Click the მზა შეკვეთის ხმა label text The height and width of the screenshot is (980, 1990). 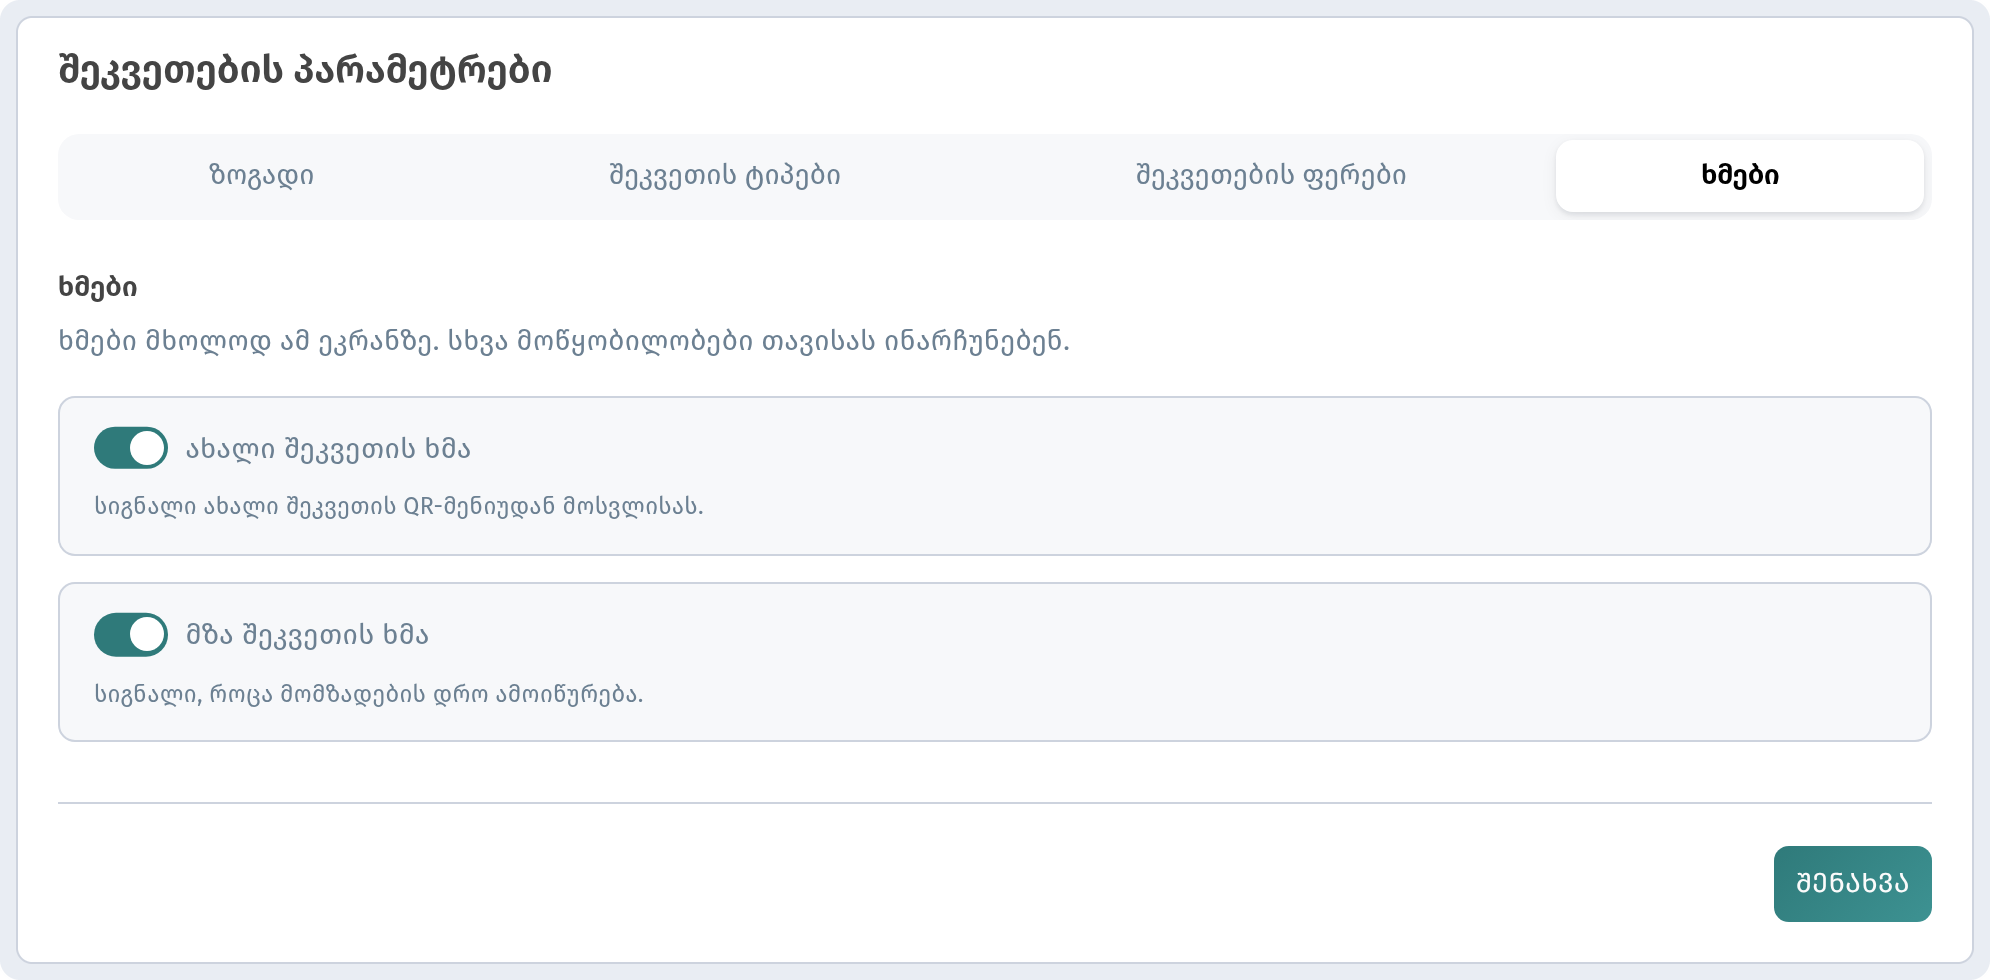307,635
